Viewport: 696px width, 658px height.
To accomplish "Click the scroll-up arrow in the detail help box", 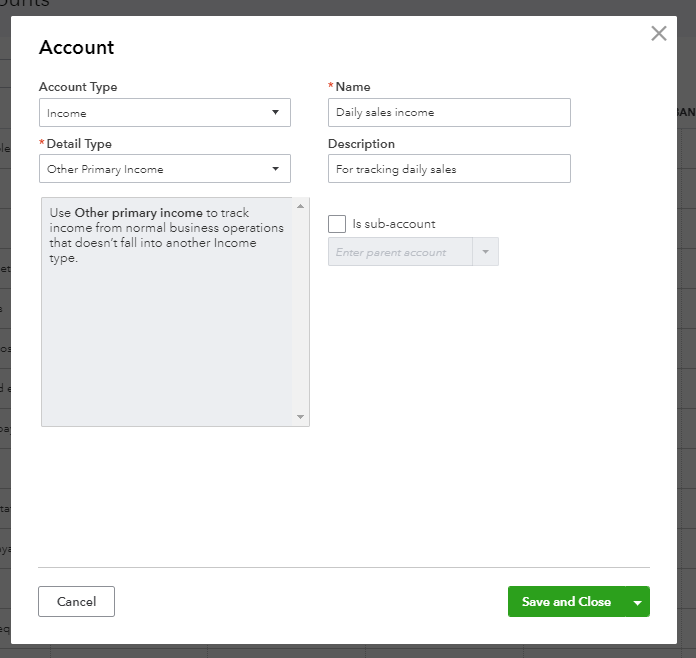I will 300,207.
